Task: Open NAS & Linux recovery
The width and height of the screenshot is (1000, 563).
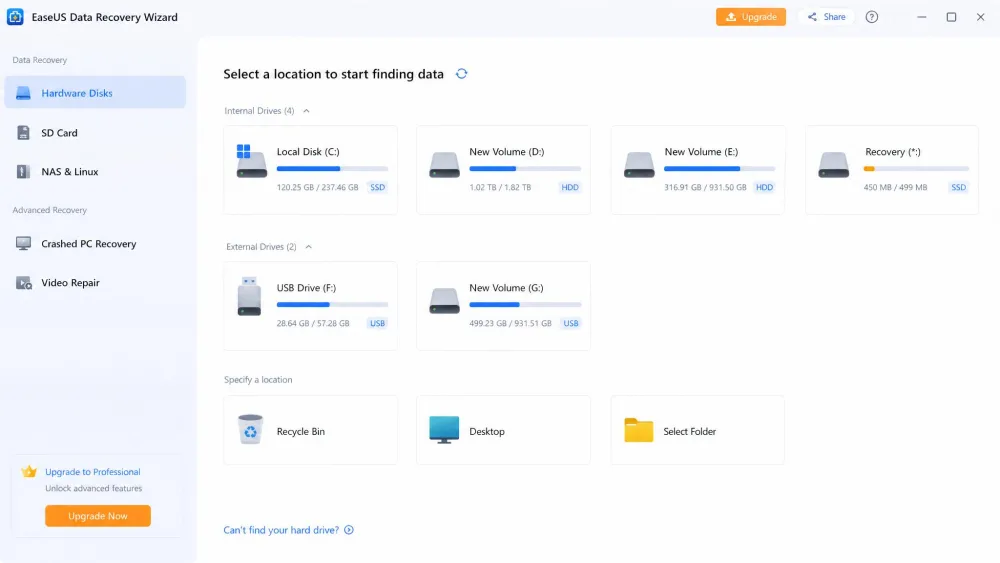Action: pos(95,172)
